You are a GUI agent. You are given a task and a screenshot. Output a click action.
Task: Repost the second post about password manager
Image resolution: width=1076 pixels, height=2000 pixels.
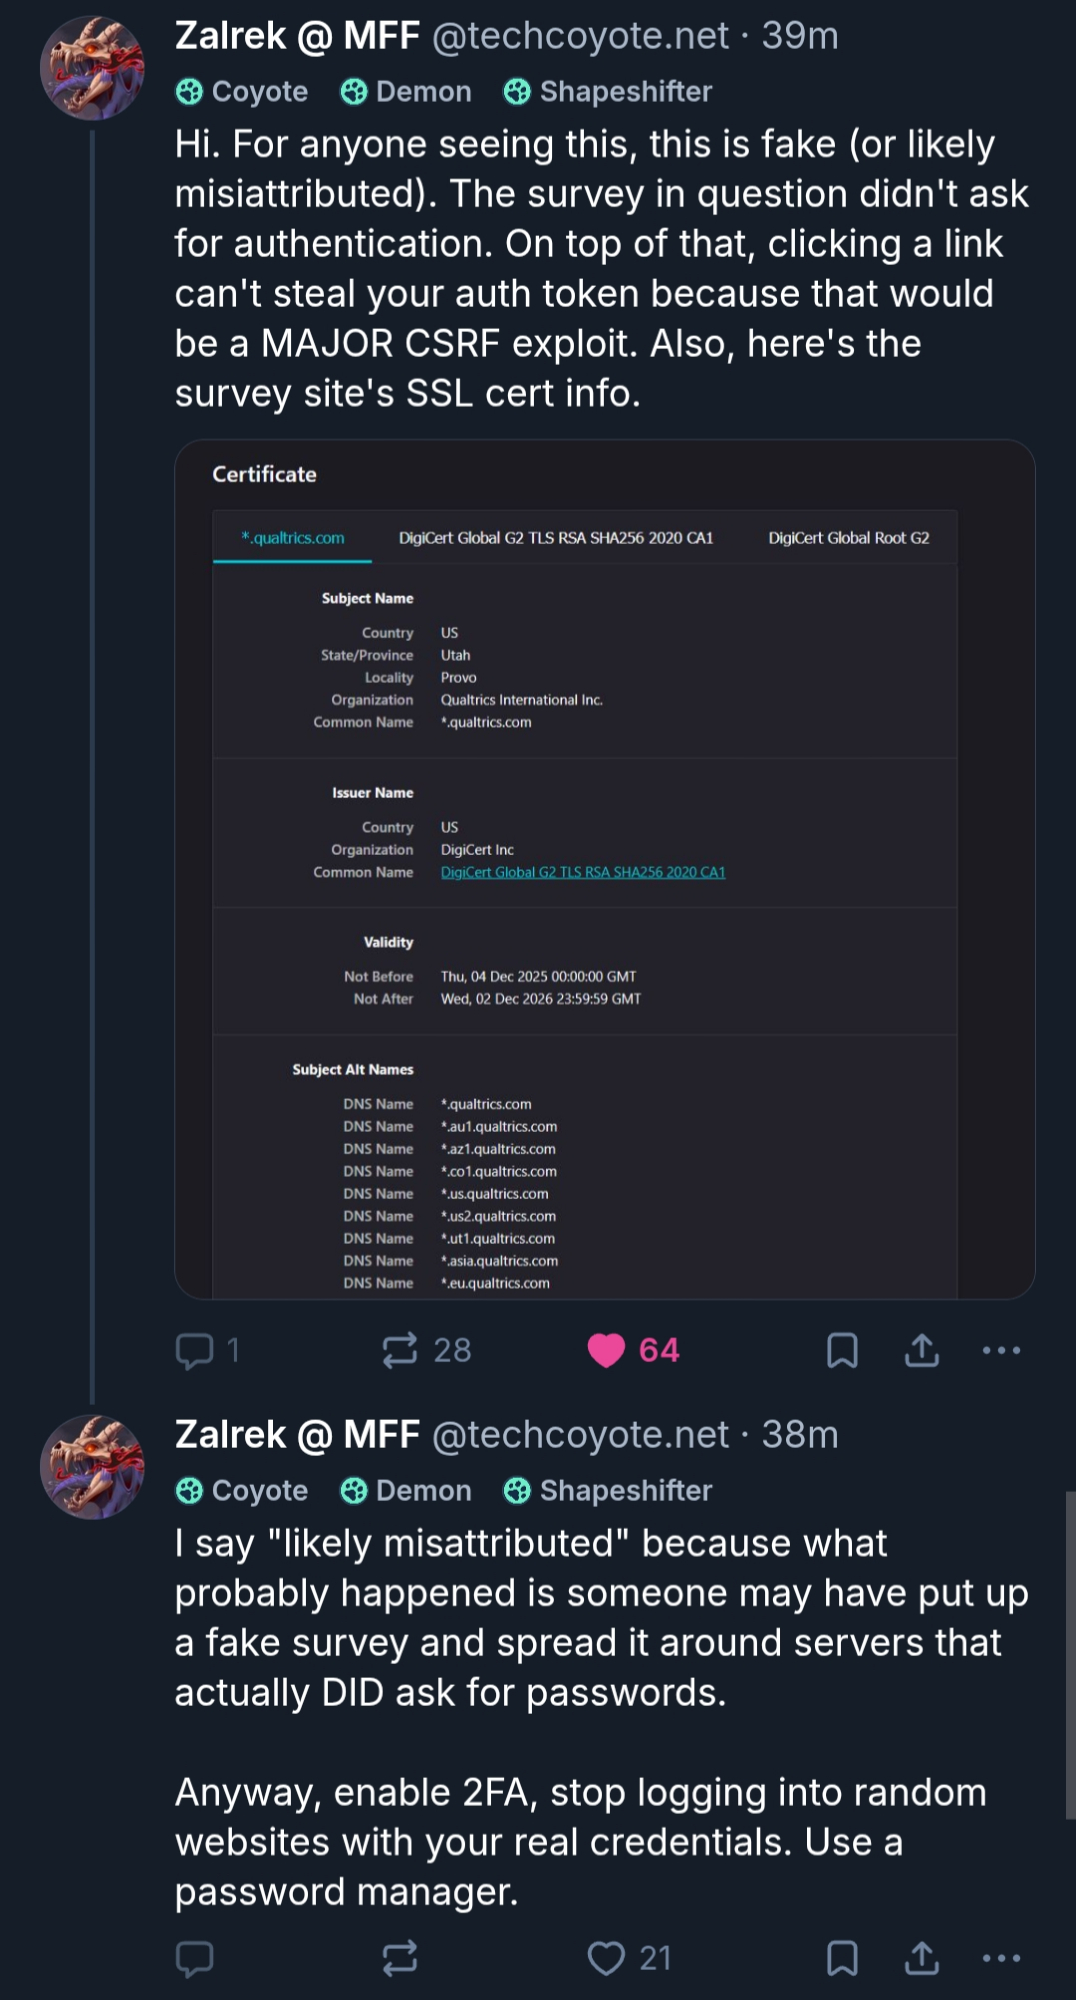click(400, 1958)
